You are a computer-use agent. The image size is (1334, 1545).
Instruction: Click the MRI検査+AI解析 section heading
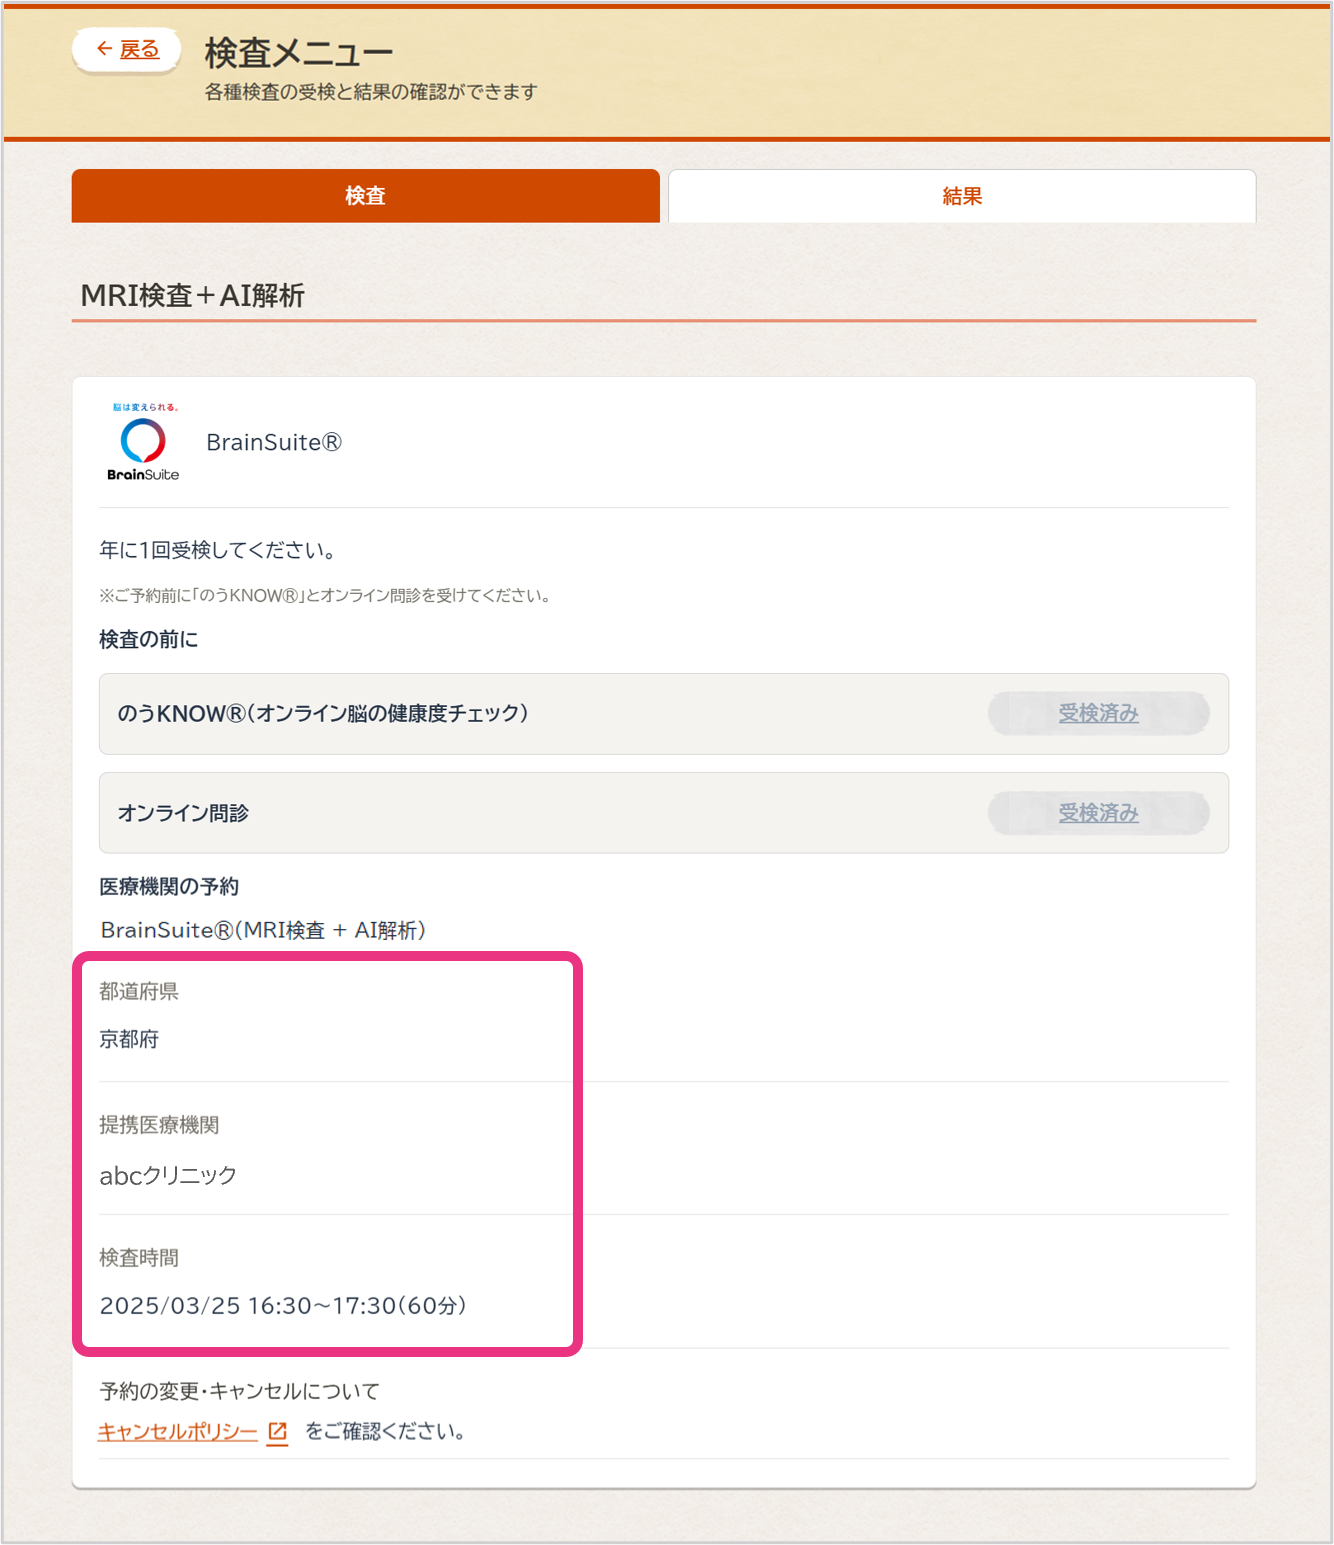(192, 296)
